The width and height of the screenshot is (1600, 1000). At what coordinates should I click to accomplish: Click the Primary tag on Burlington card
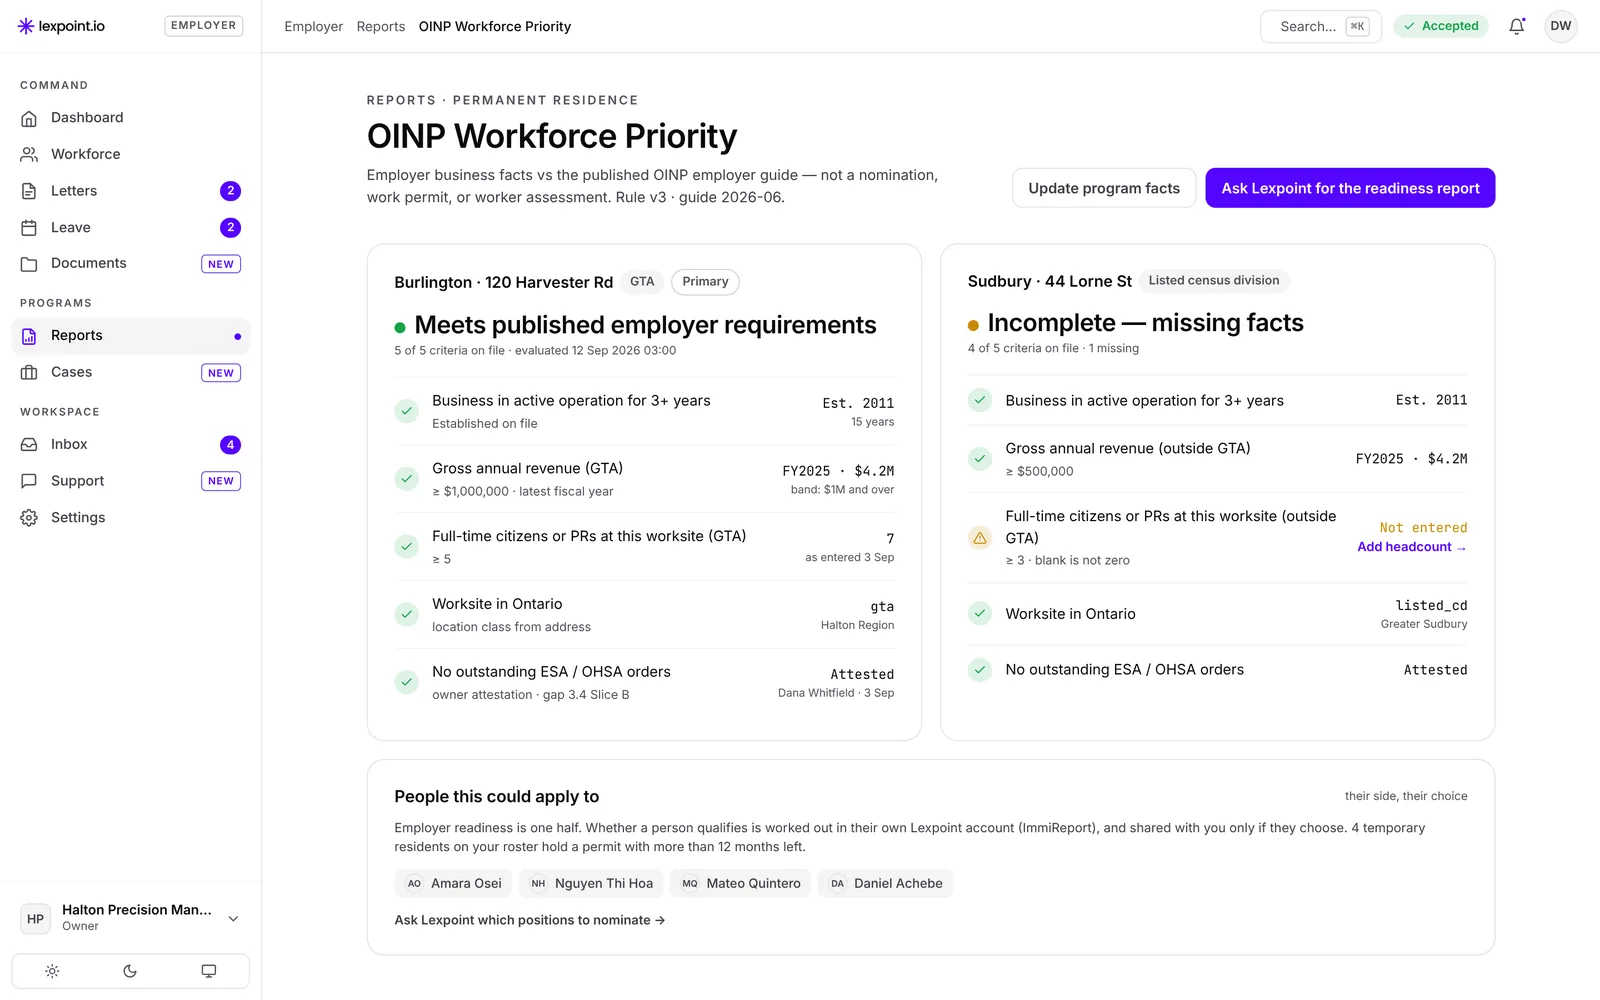(705, 282)
